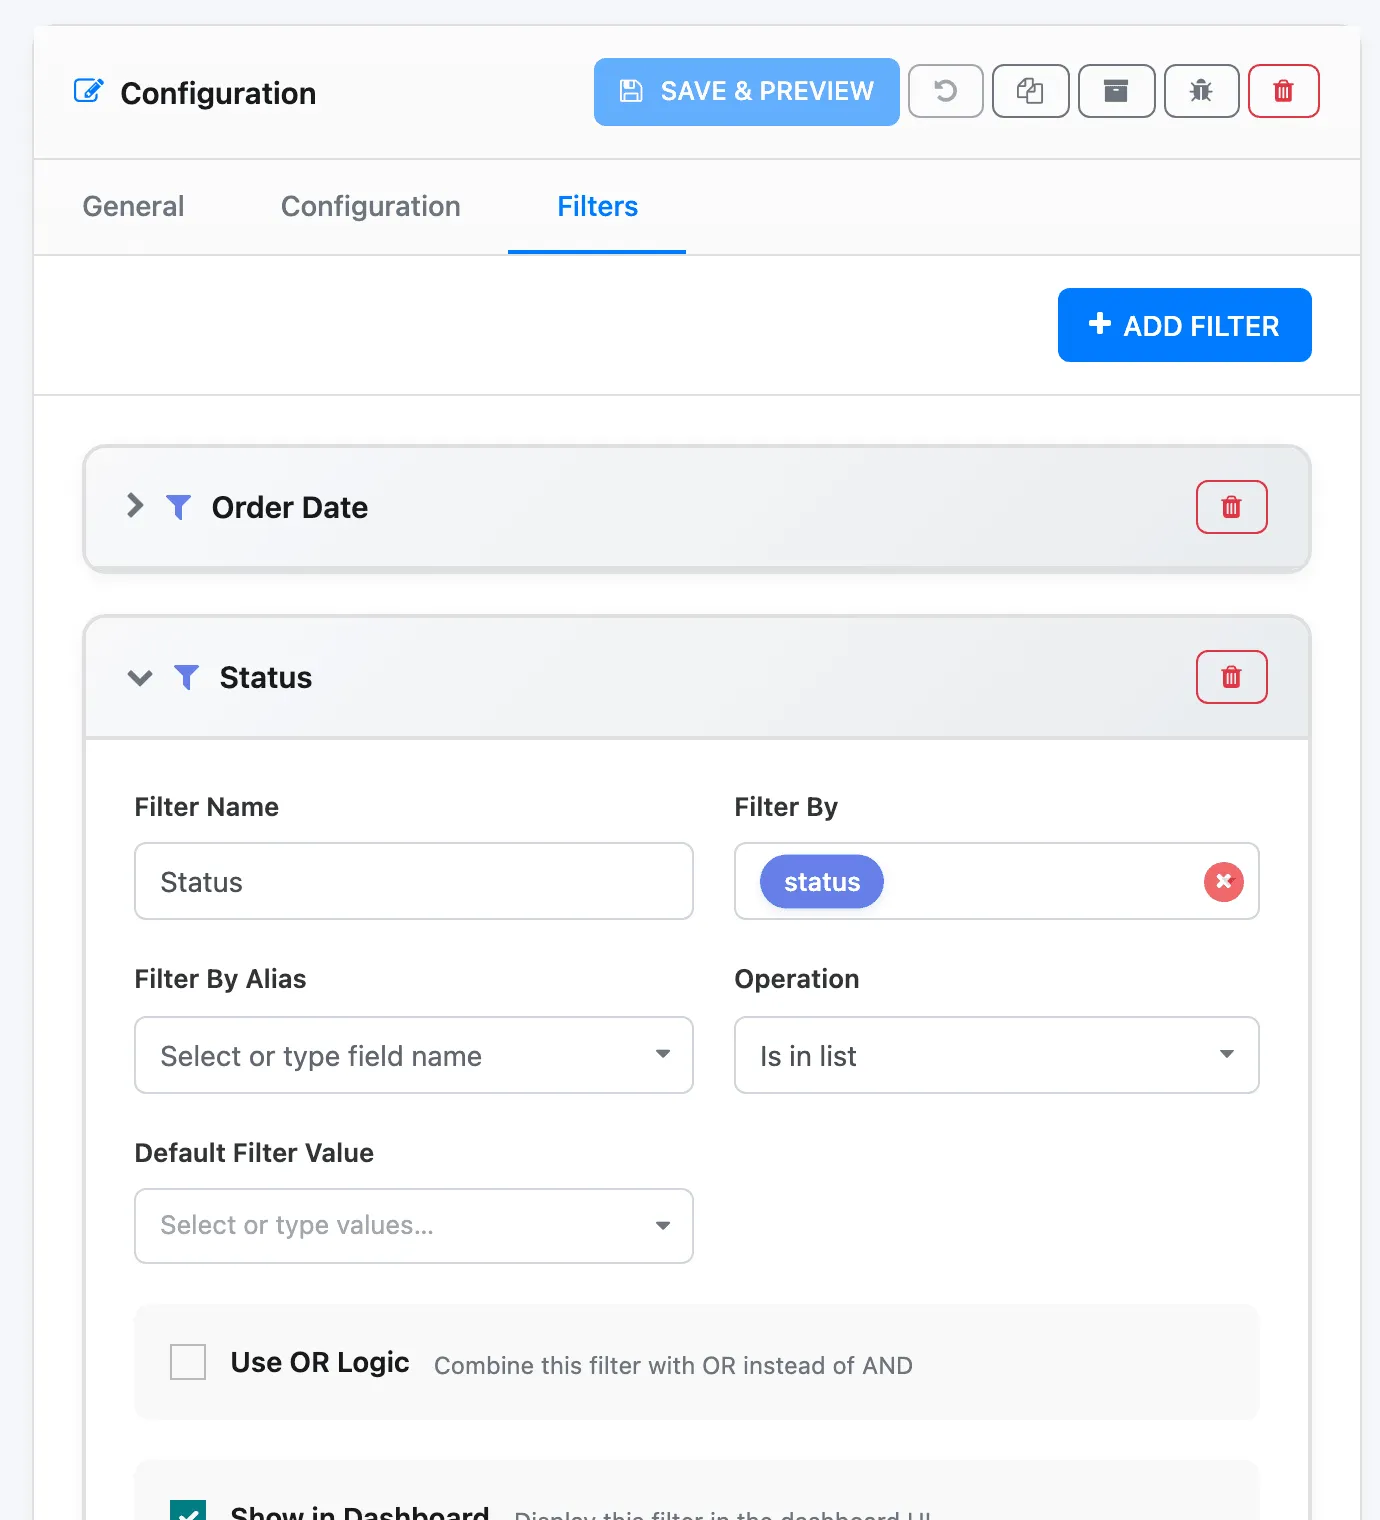Click the archive box icon button
The height and width of the screenshot is (1520, 1380).
pos(1117,91)
